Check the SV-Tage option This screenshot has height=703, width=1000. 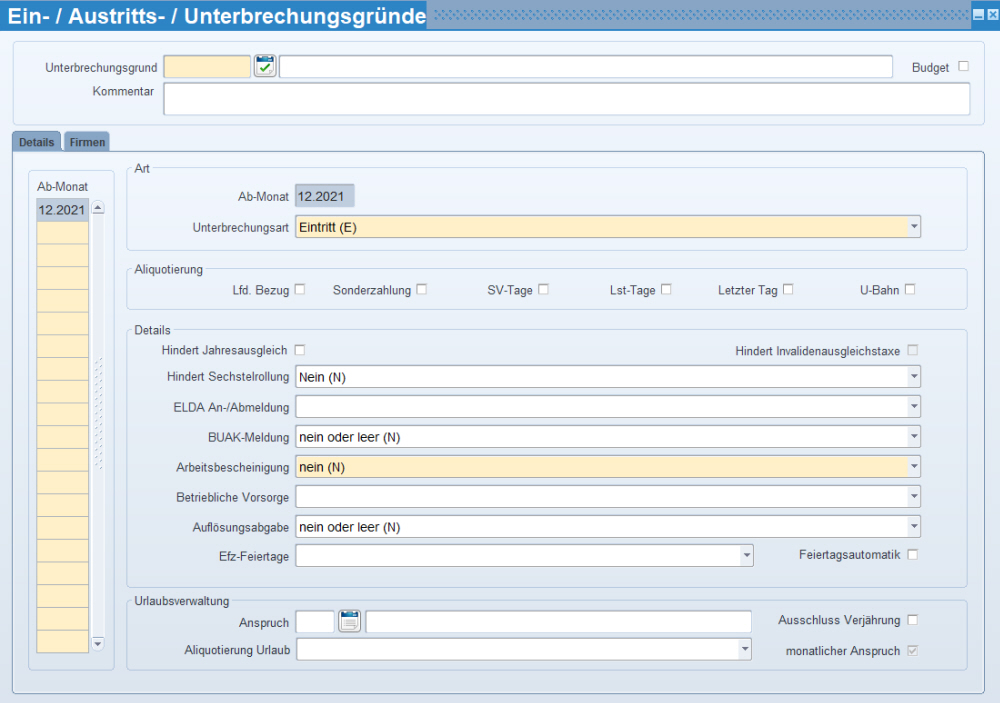(x=543, y=290)
